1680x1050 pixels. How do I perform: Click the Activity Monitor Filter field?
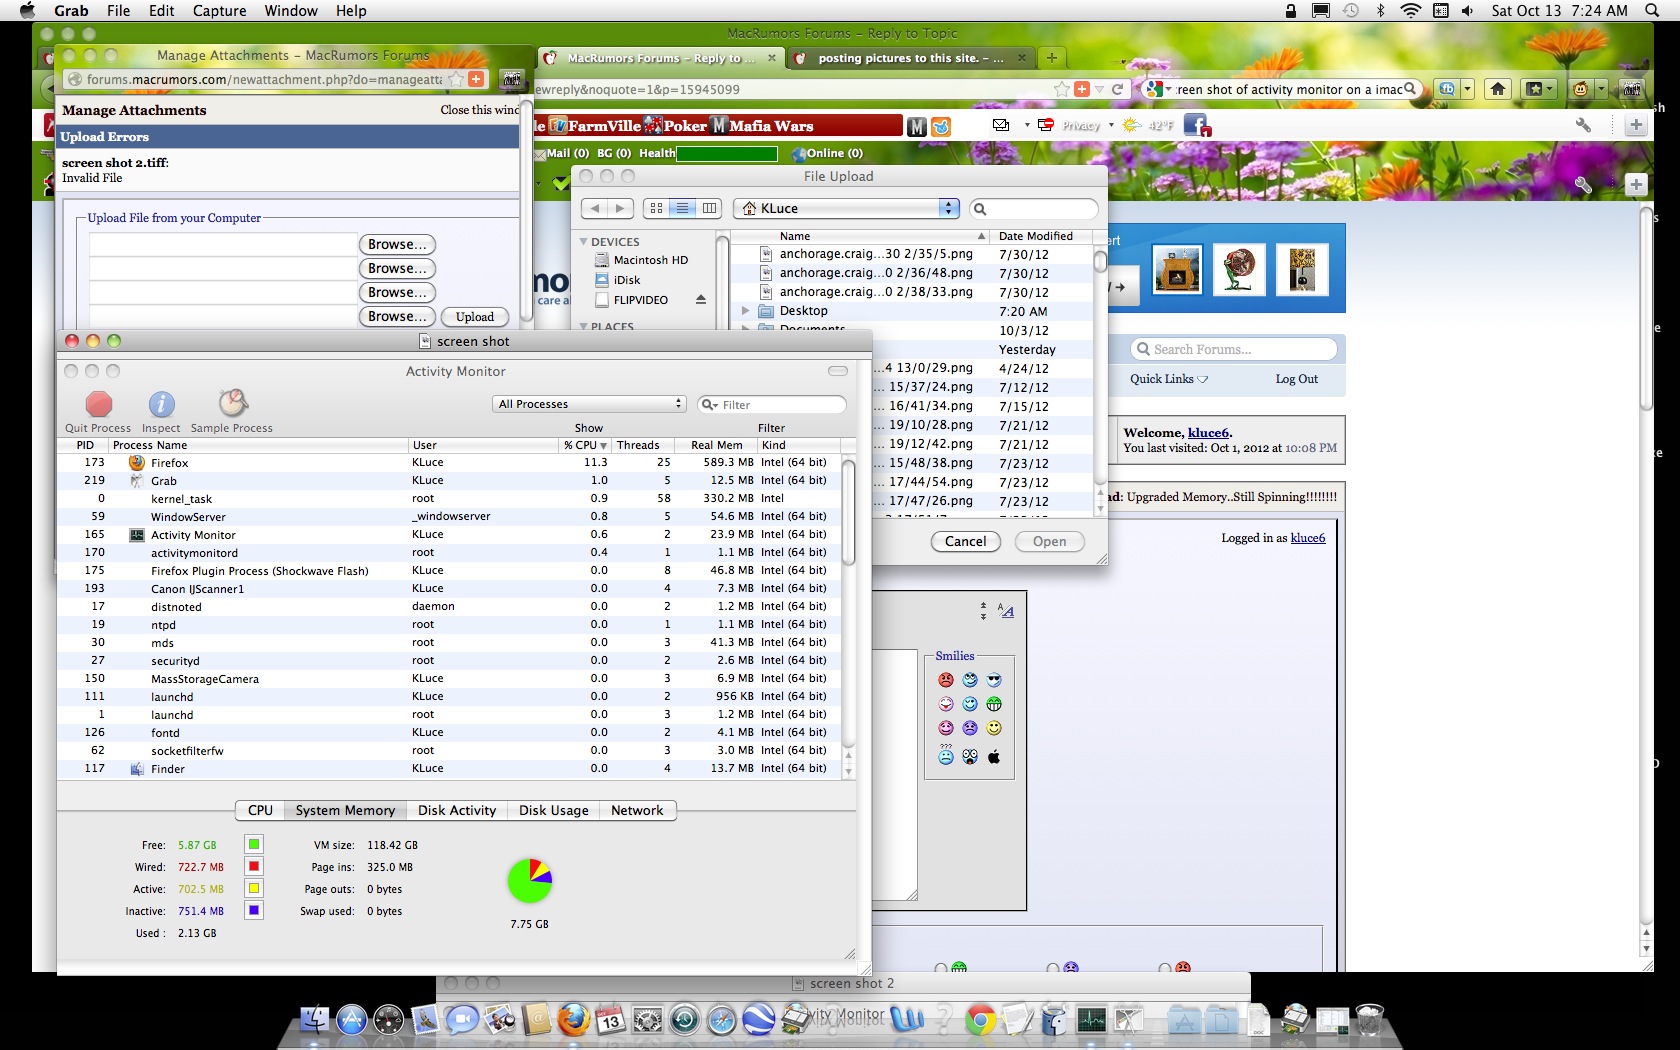coord(772,404)
